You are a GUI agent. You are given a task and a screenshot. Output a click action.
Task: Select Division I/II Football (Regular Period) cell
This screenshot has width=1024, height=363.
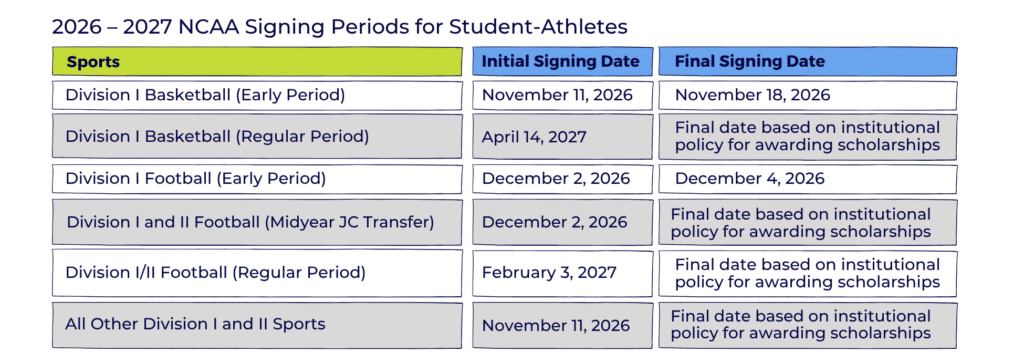(257, 272)
